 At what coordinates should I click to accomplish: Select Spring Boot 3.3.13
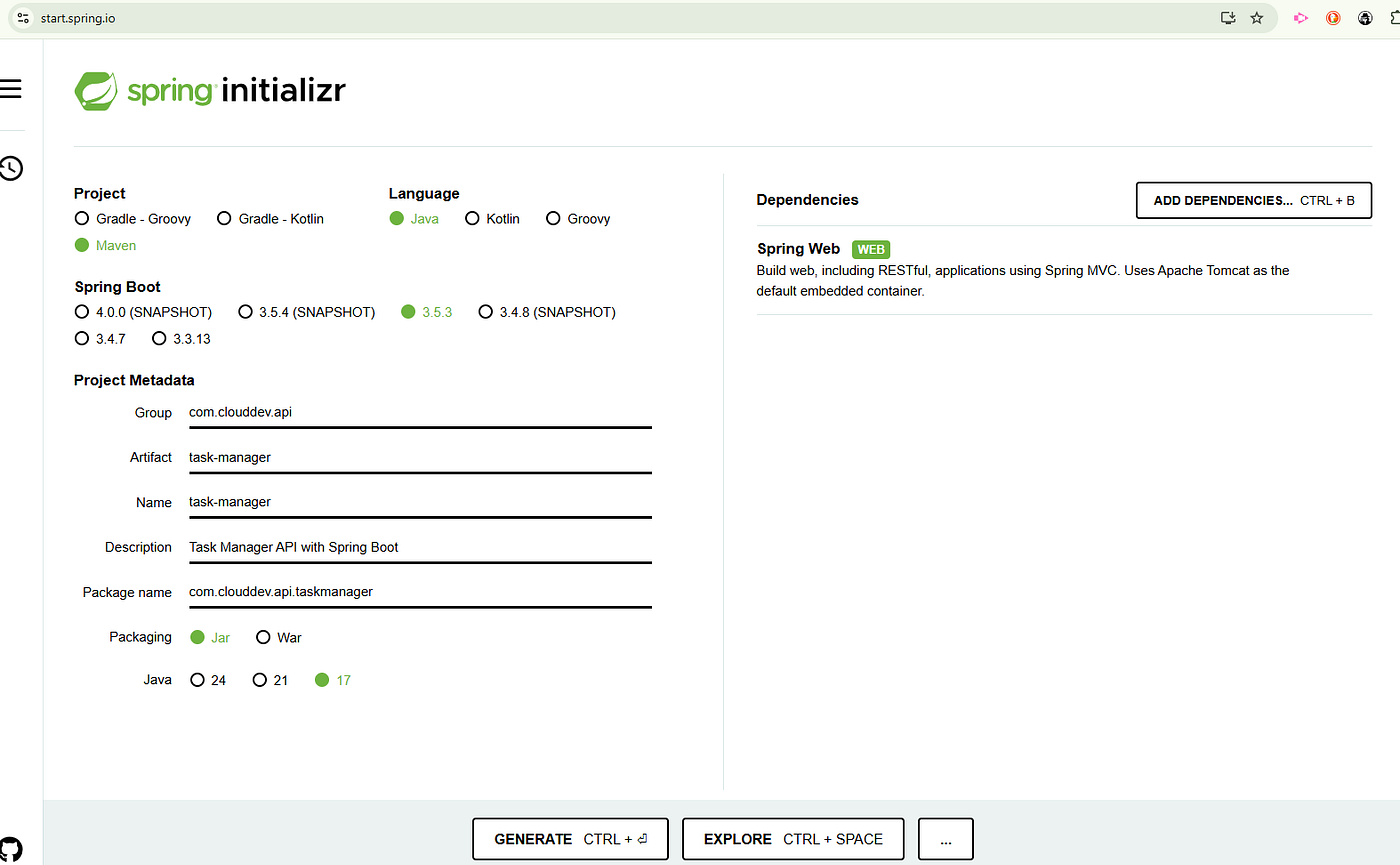point(181,339)
